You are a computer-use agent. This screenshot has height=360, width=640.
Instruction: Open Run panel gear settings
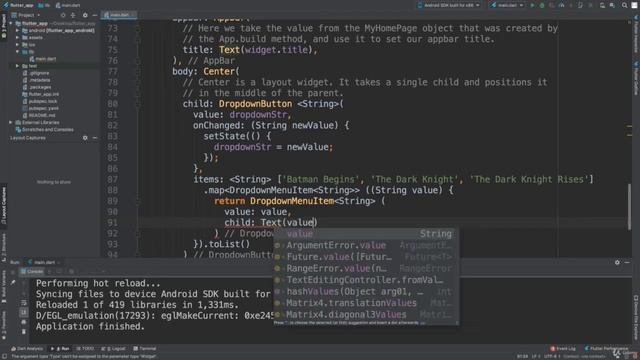click(617, 262)
